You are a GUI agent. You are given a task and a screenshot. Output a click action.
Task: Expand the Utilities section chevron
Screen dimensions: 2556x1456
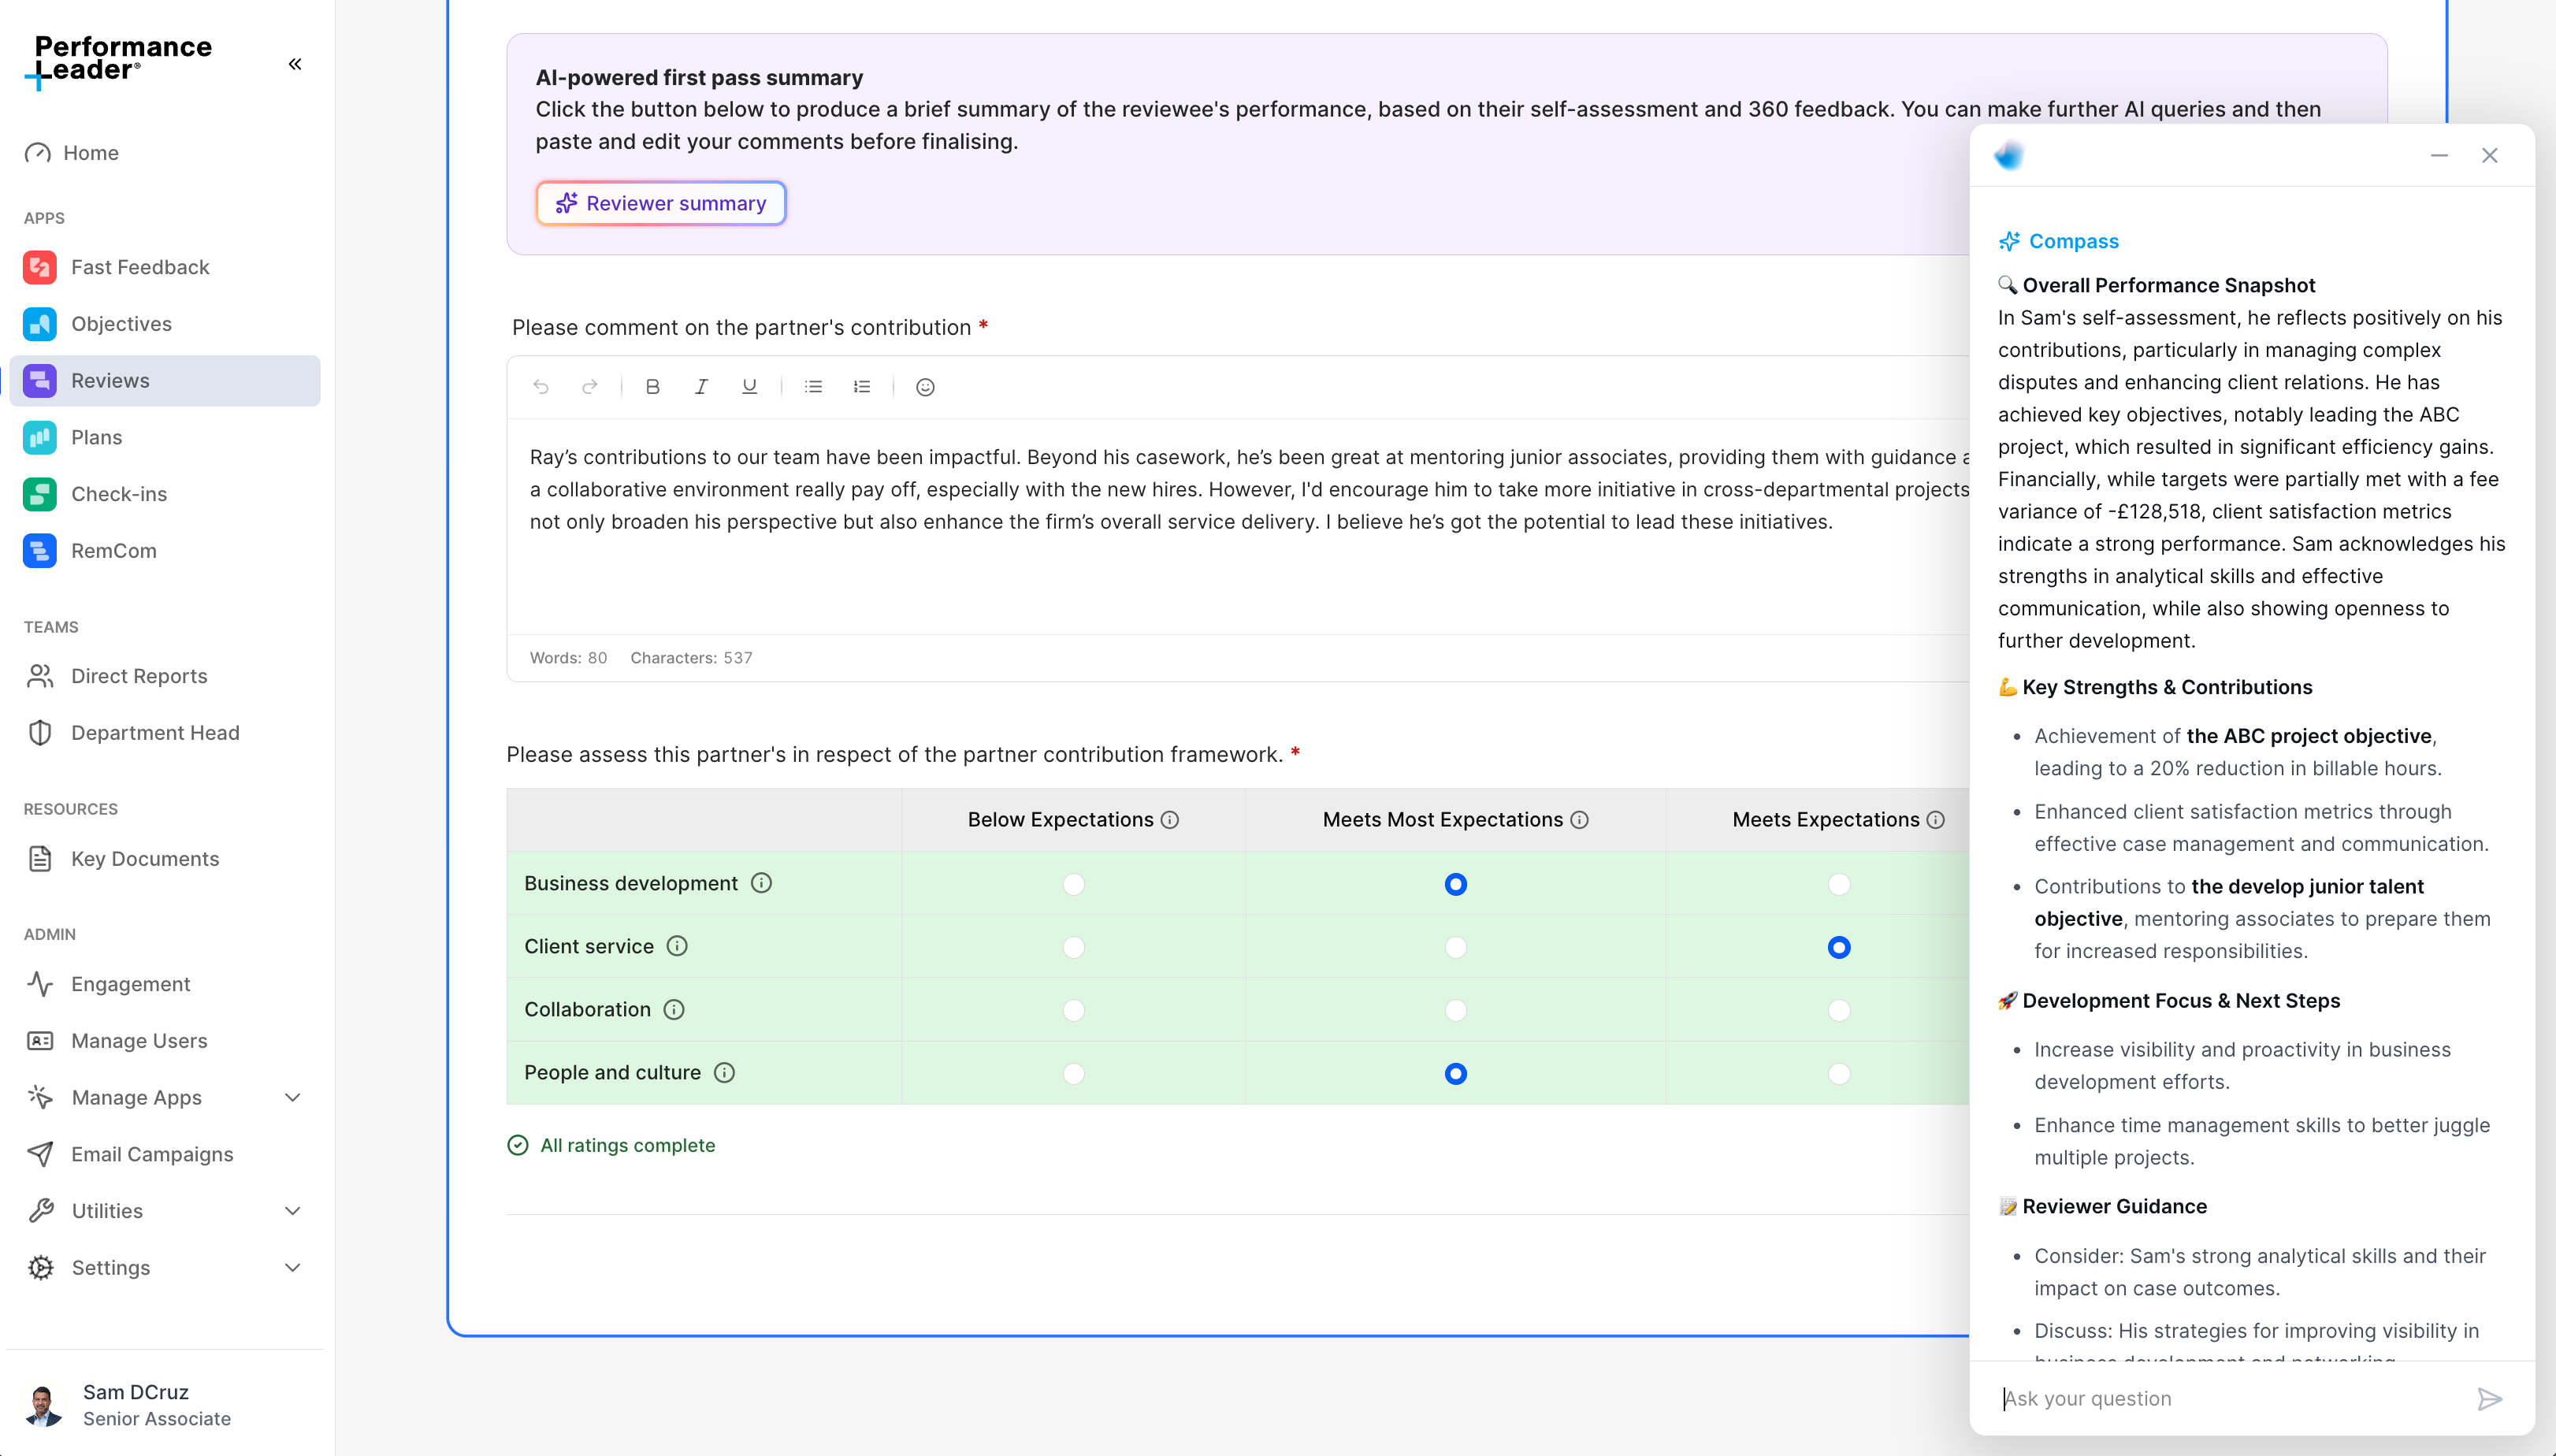[292, 1211]
